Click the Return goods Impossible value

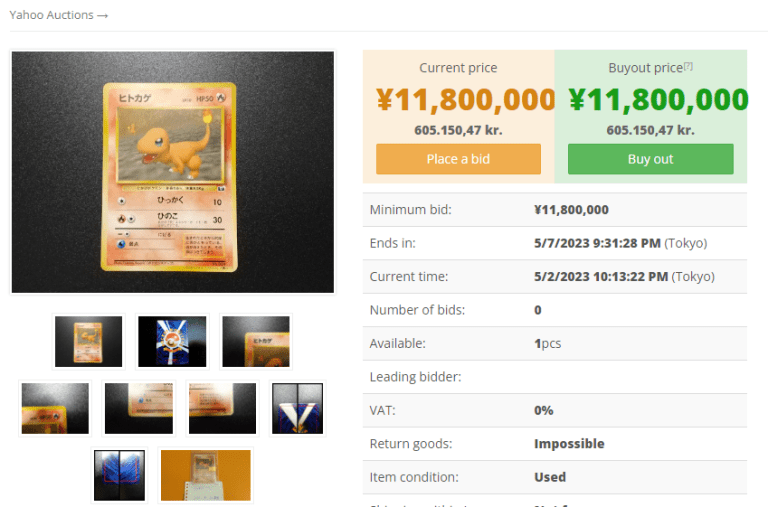(569, 444)
